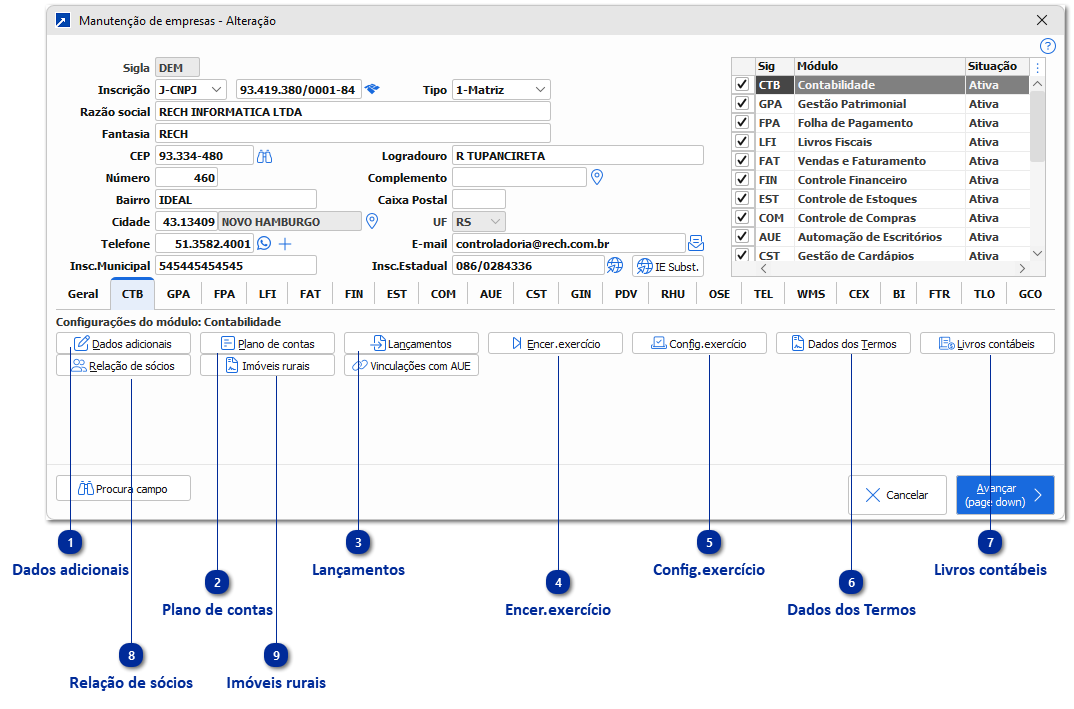The image size is (1074, 709).
Task: Open Livros contábeis
Action: pos(987,343)
